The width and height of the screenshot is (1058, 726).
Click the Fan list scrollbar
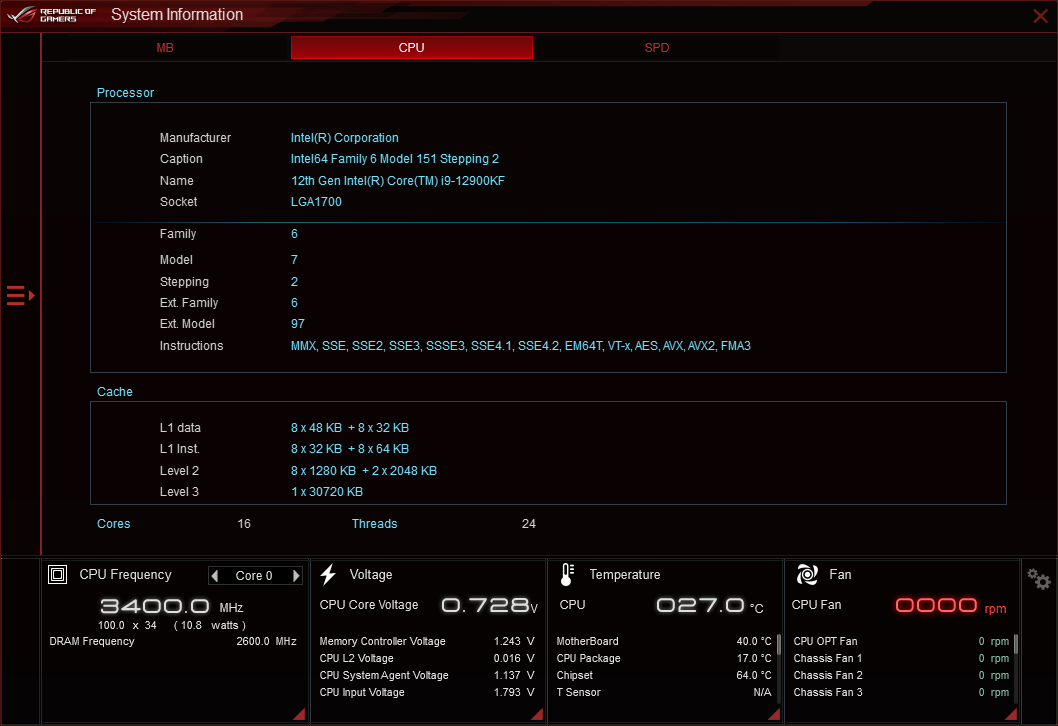[x=1015, y=644]
